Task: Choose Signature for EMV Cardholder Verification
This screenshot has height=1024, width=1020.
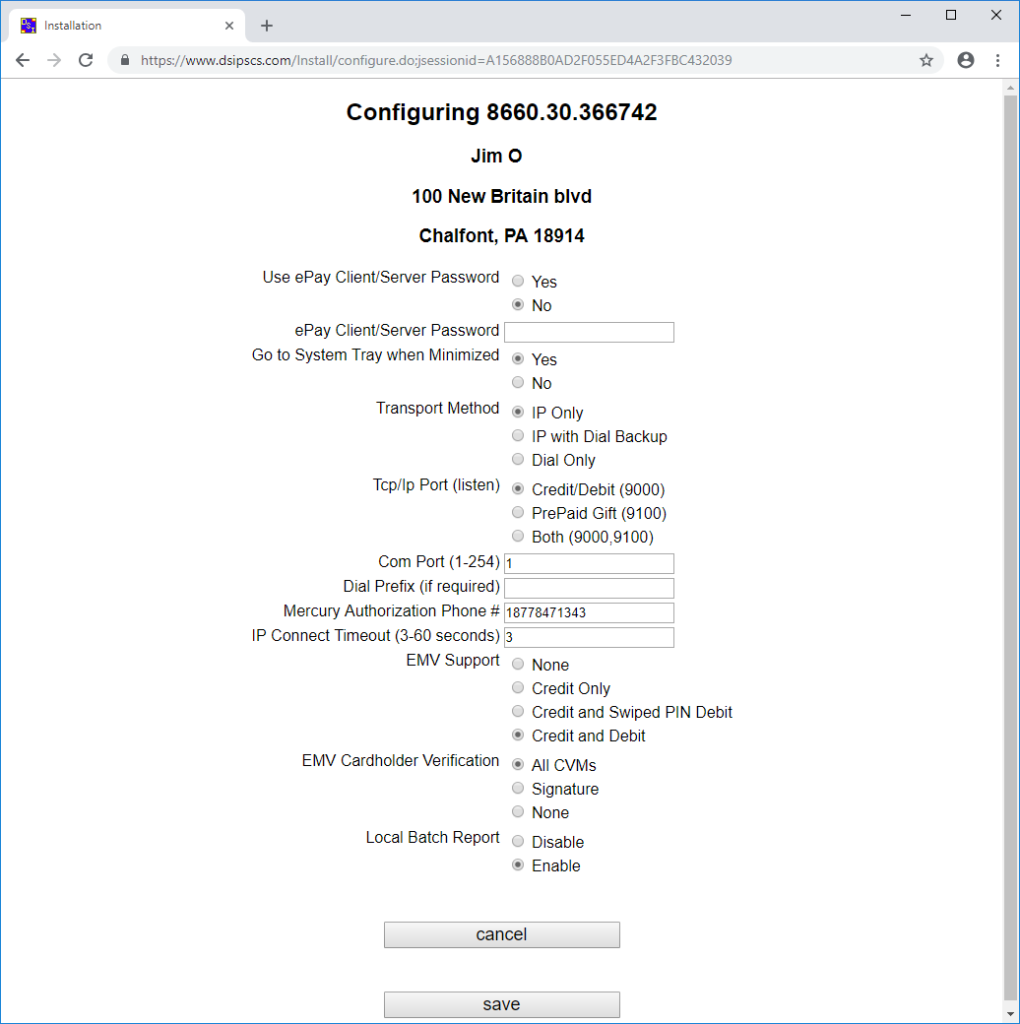Action: click(x=518, y=788)
